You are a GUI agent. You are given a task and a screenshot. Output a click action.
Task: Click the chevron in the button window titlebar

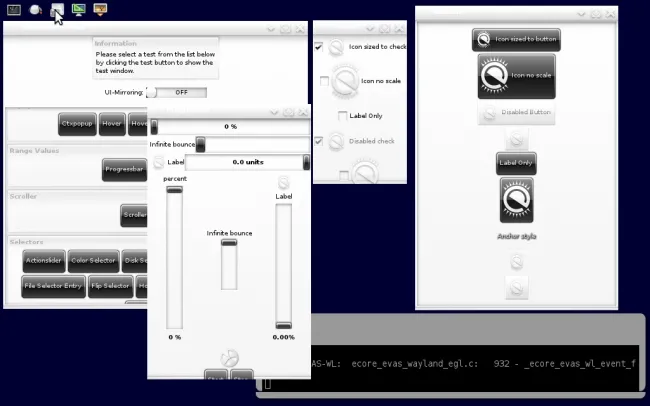coord(581,14)
